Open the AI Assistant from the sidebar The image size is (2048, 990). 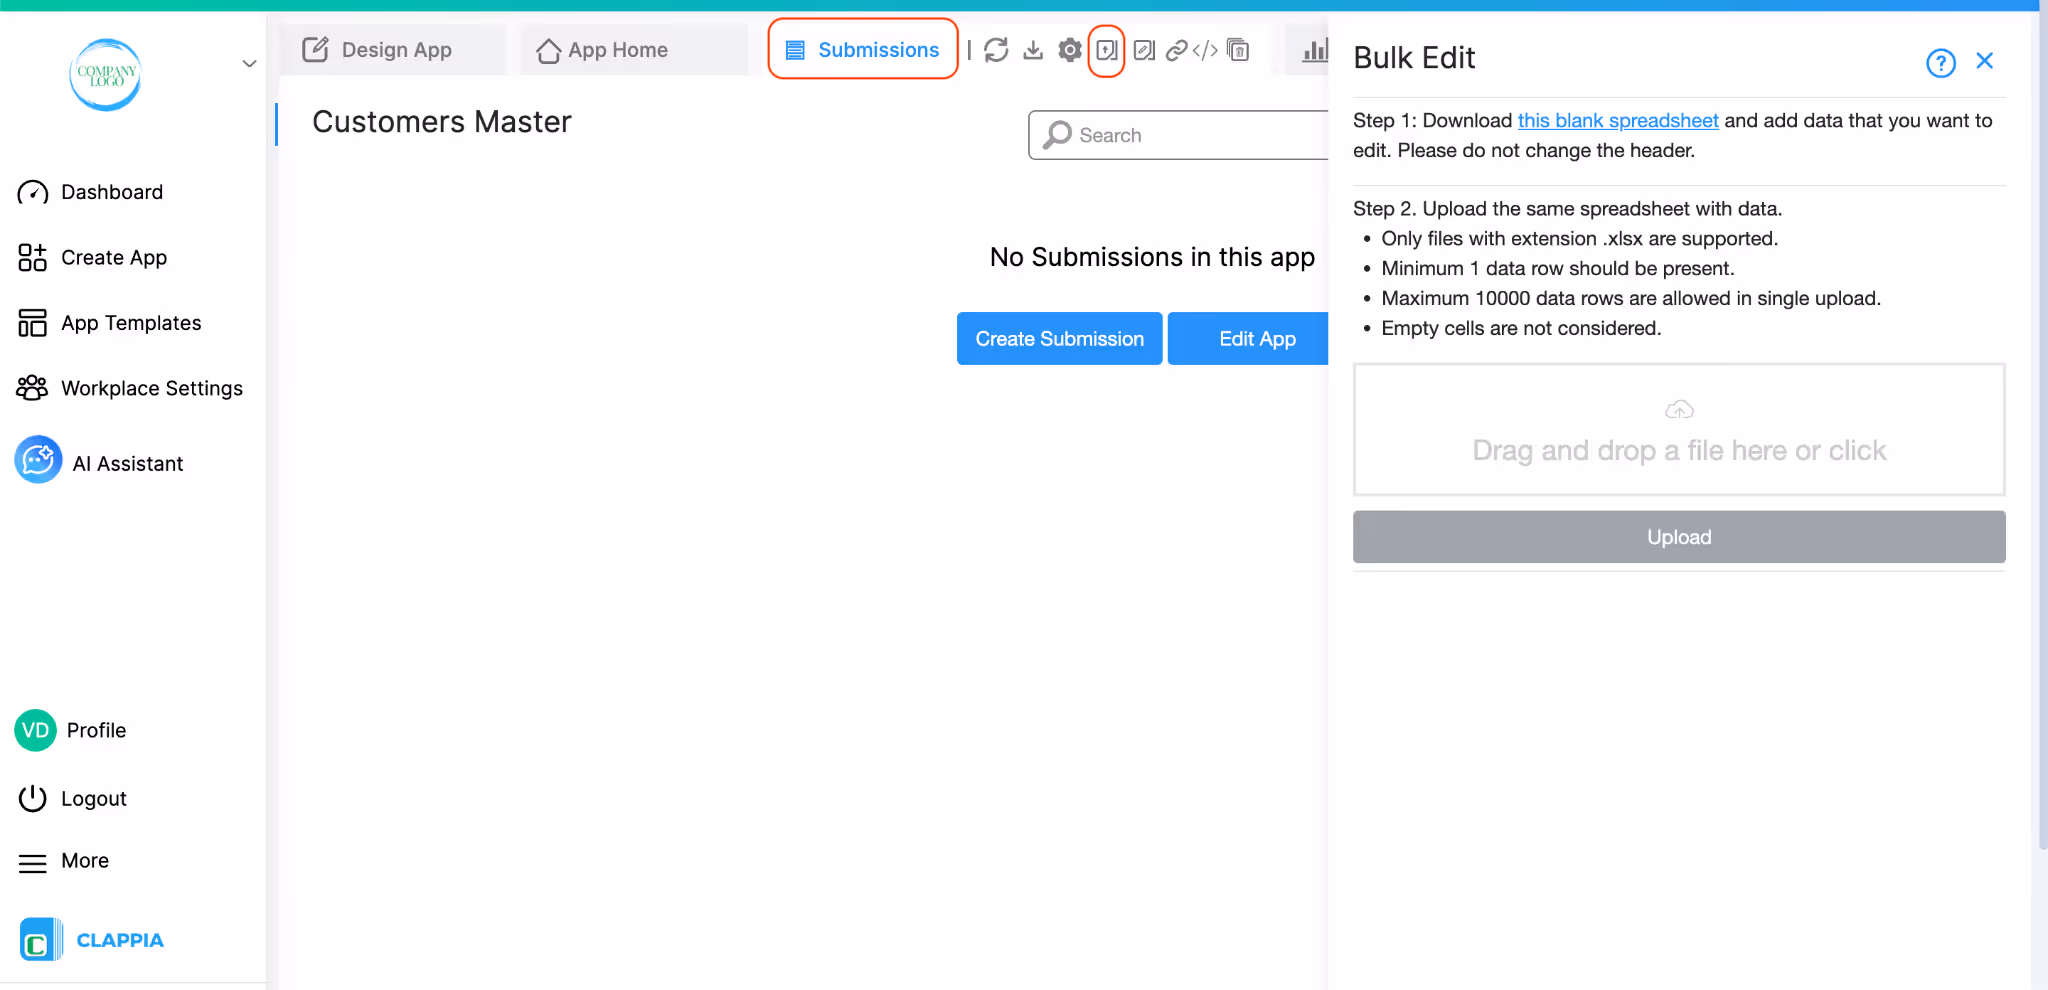point(127,462)
